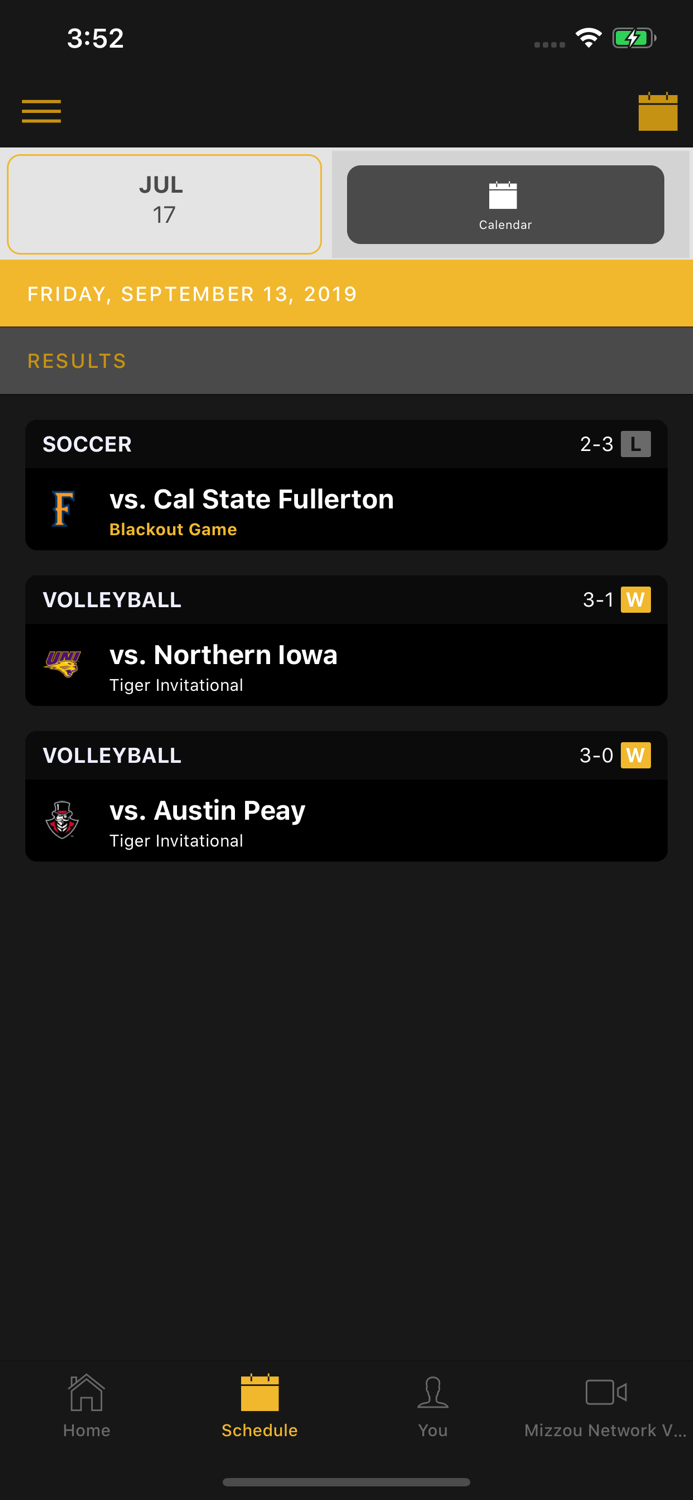
Task: Select the W badge on Northern Iowa match
Action: tap(637, 599)
